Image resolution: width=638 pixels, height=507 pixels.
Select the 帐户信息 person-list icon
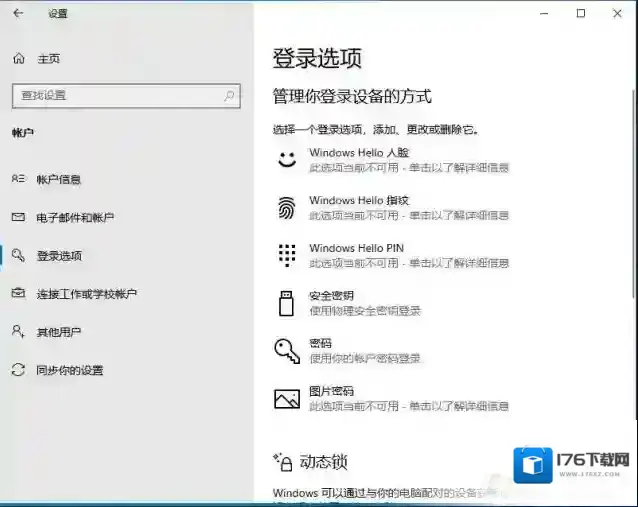pyautogui.click(x=18, y=179)
